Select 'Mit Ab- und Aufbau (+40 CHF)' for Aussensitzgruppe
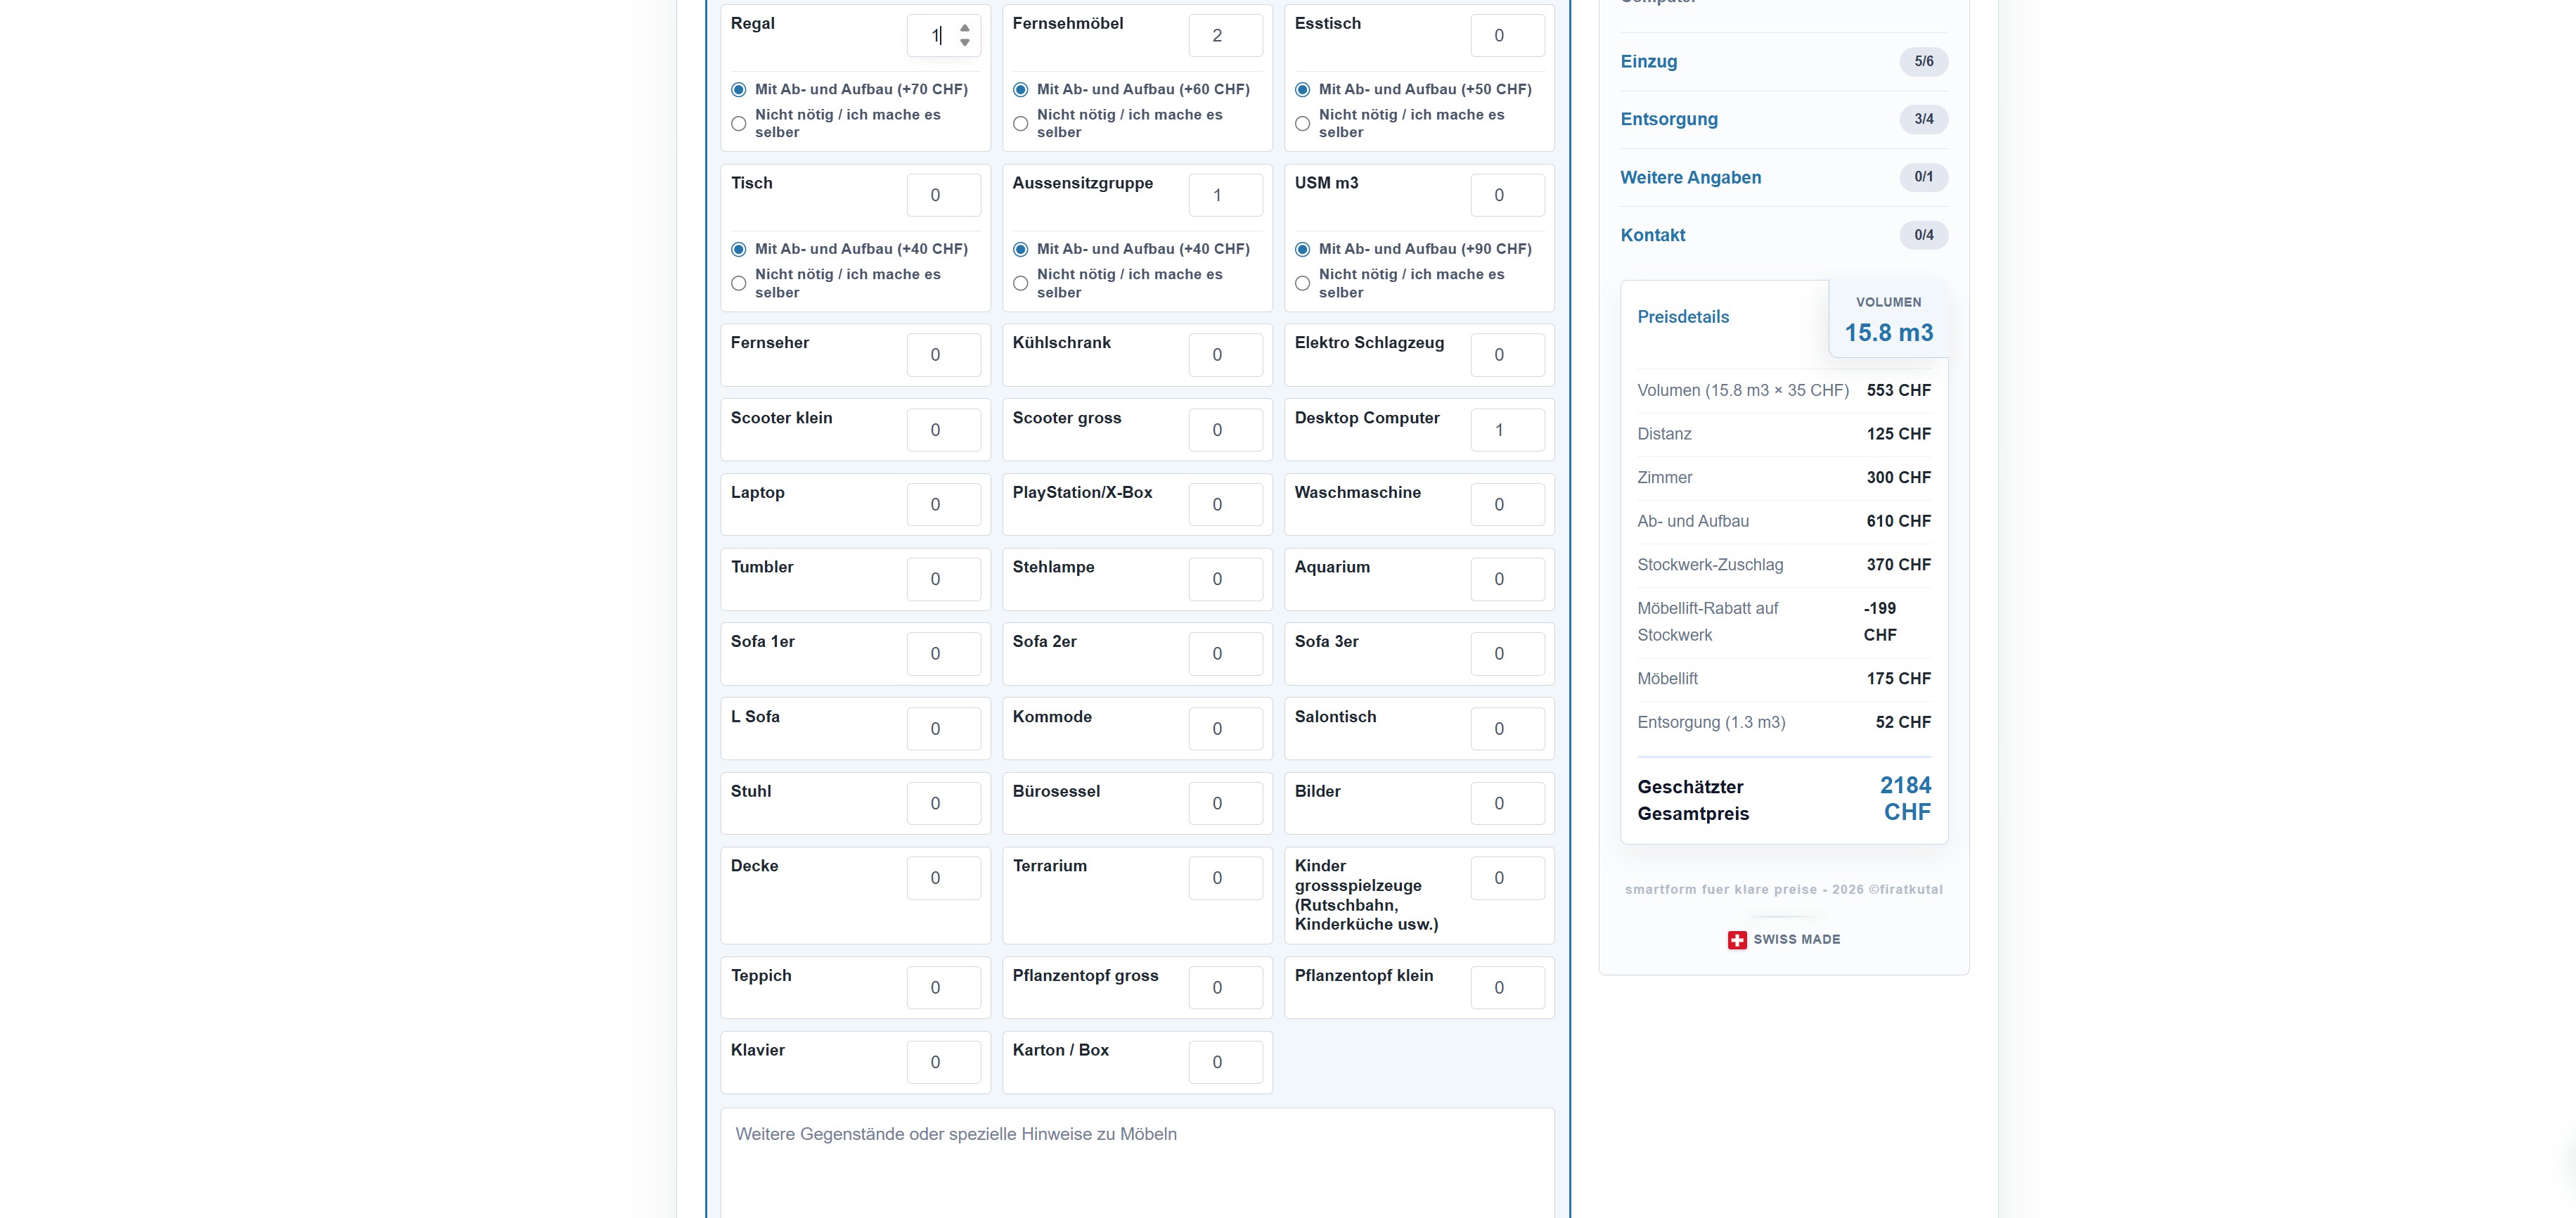The height and width of the screenshot is (1218, 2576). coord(1020,249)
